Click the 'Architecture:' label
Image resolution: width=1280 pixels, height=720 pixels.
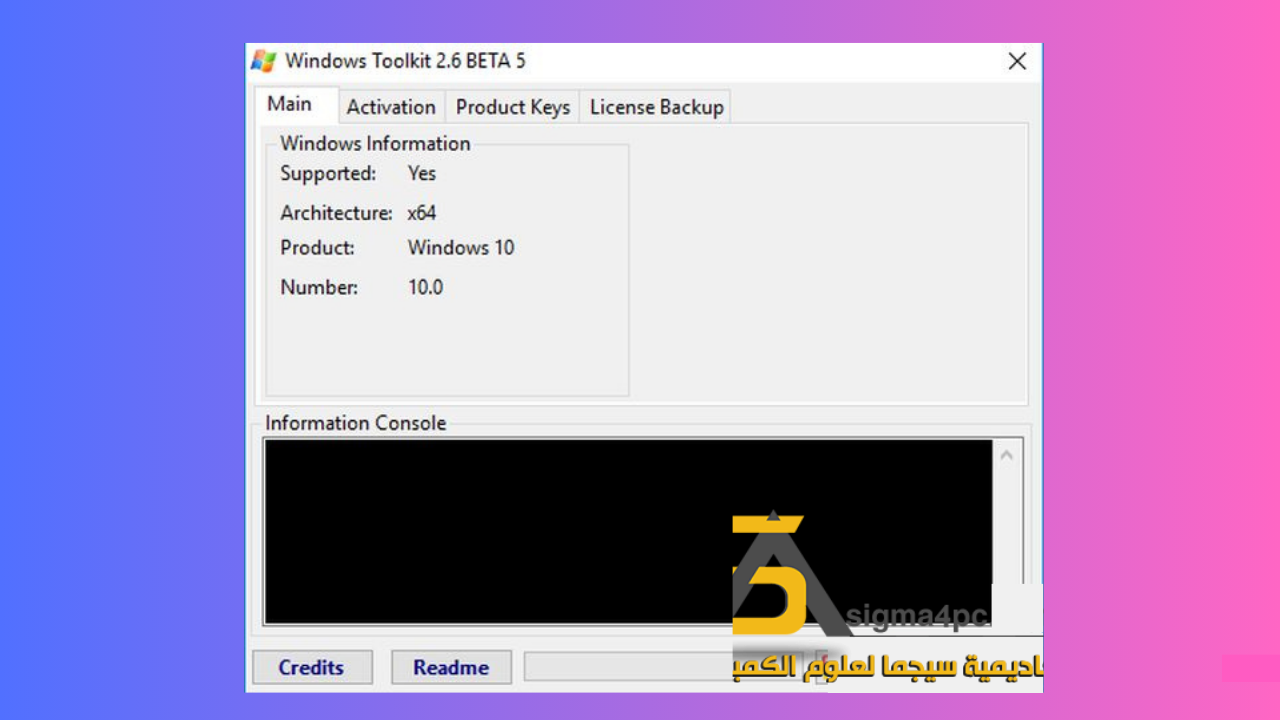336,213
